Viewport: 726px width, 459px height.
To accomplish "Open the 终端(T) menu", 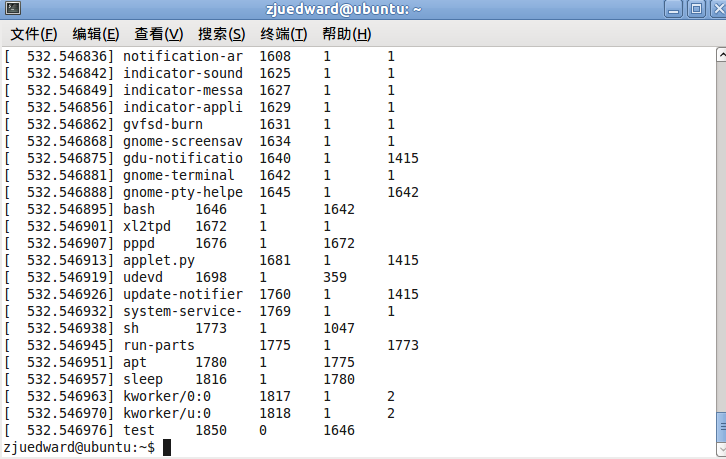I will click(x=283, y=34).
